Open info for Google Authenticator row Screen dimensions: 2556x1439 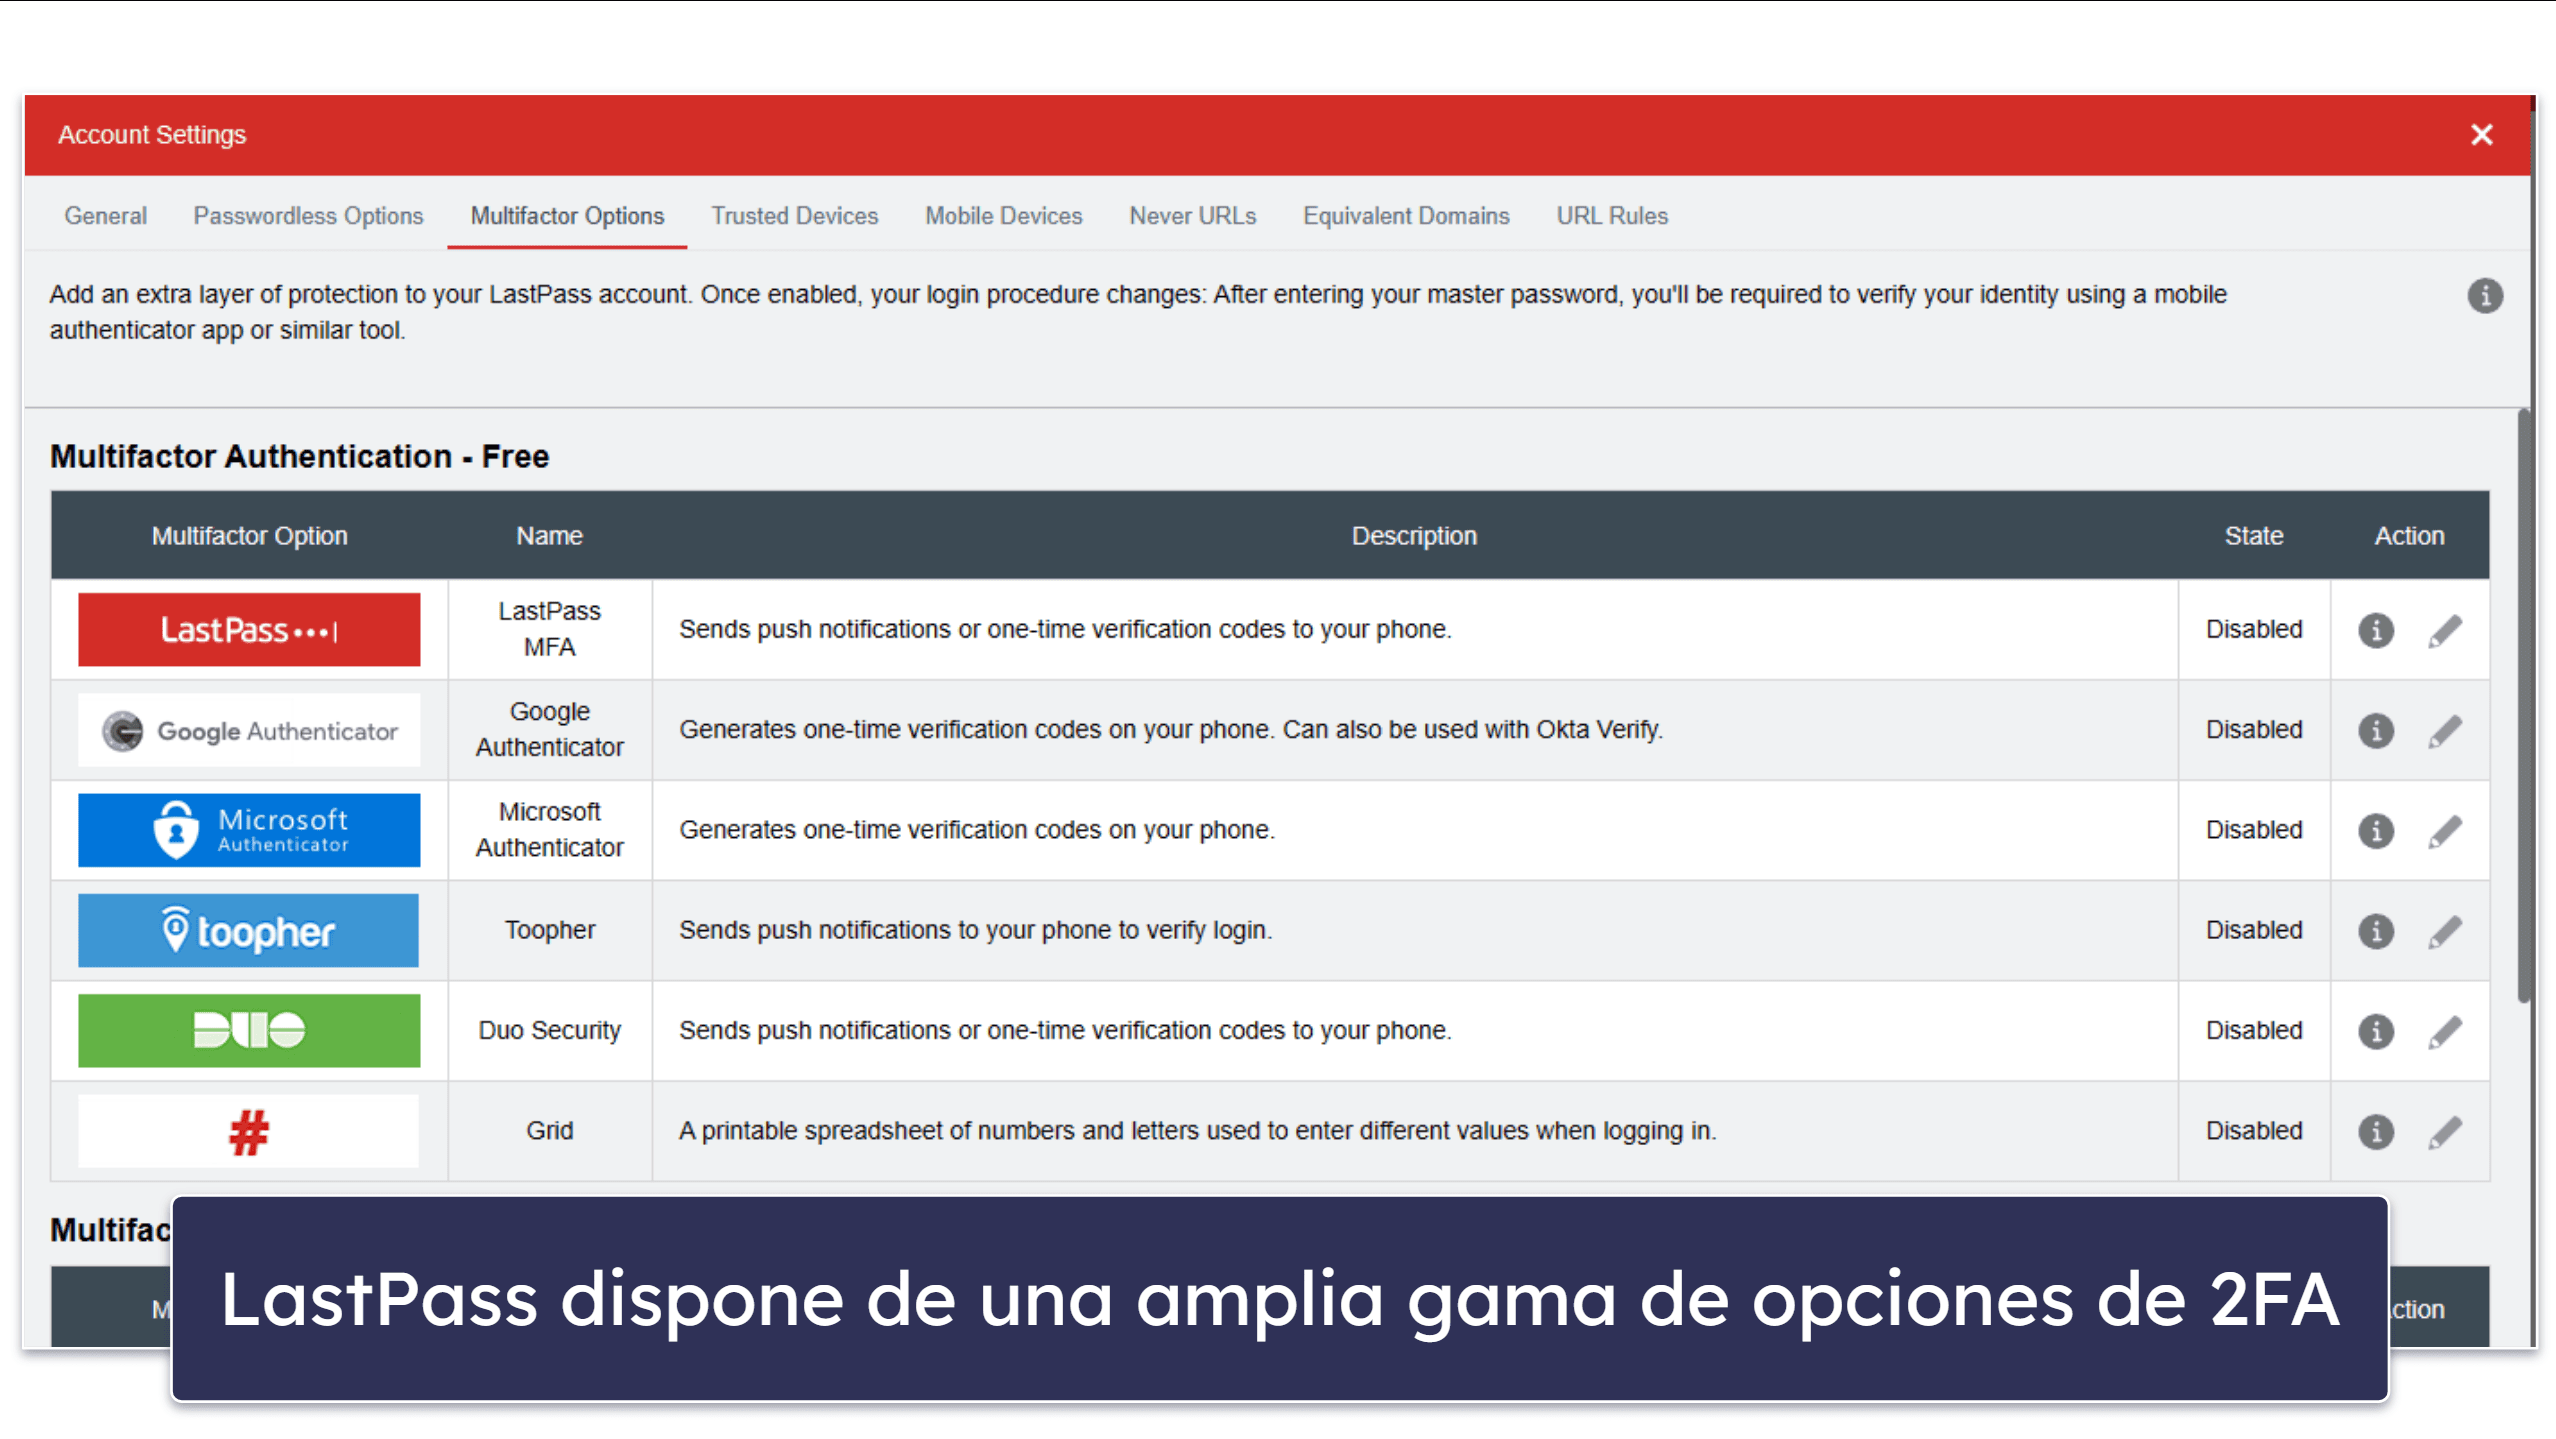pos(2375,730)
